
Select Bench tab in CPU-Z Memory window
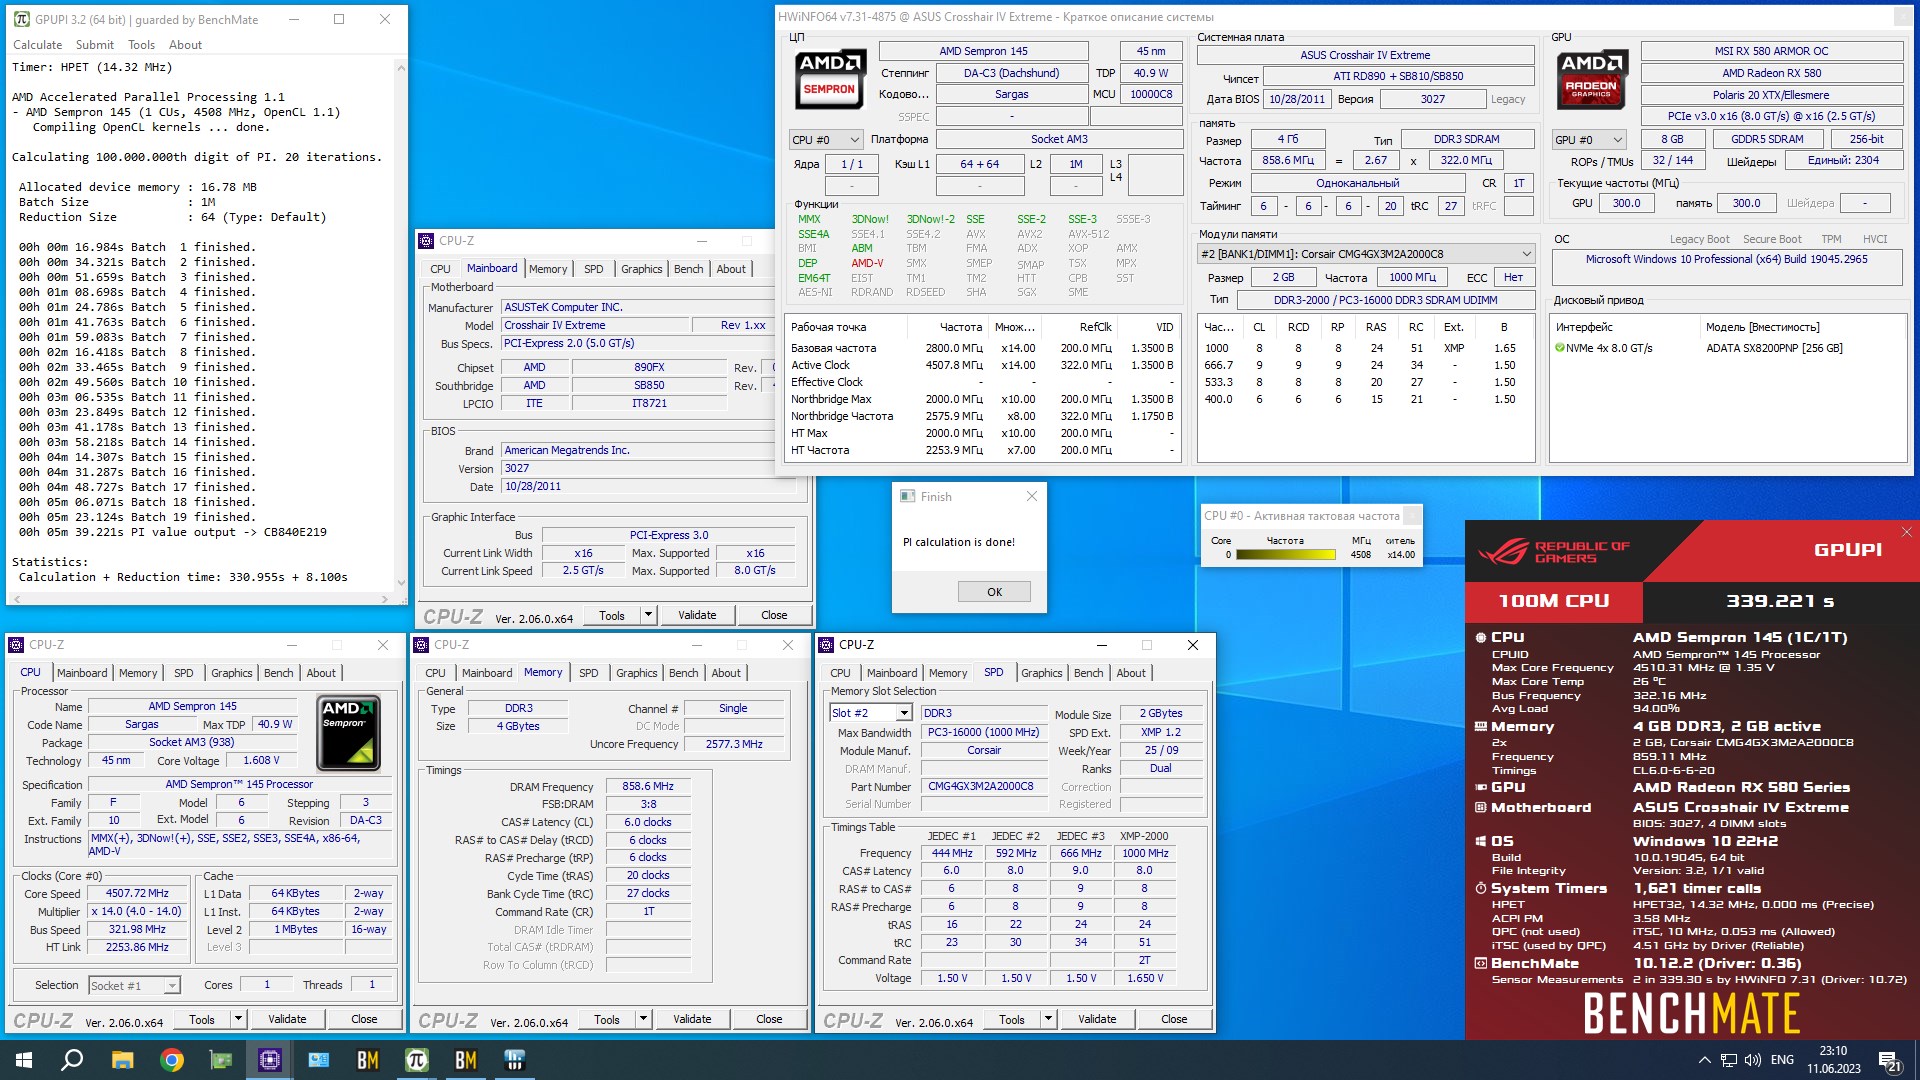[684, 673]
